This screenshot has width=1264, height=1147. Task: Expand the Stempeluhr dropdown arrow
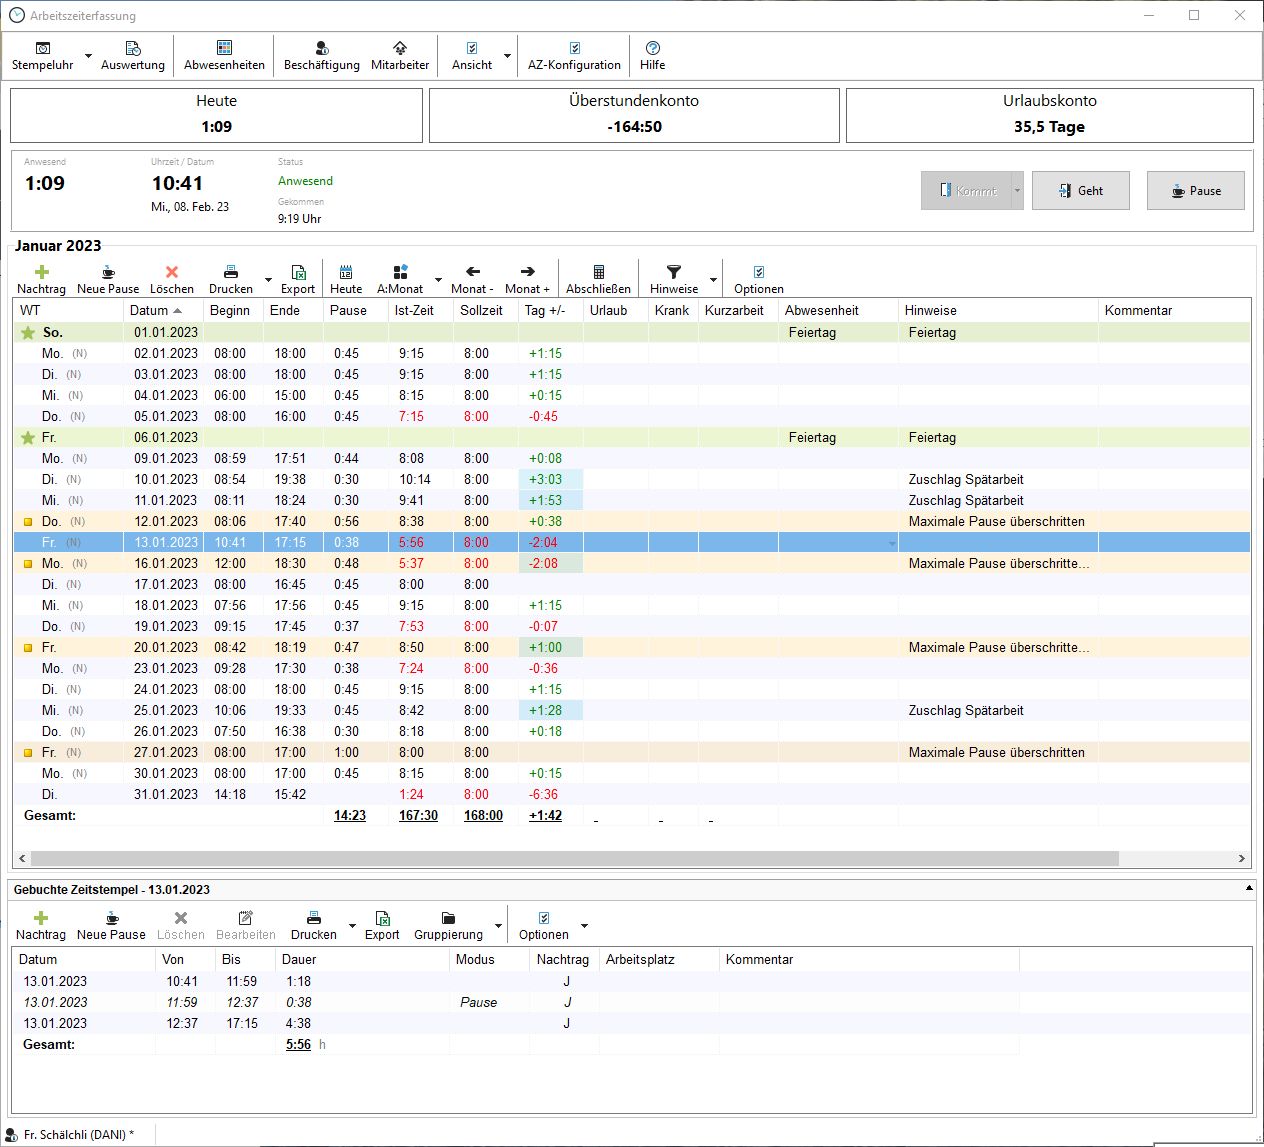click(88, 57)
